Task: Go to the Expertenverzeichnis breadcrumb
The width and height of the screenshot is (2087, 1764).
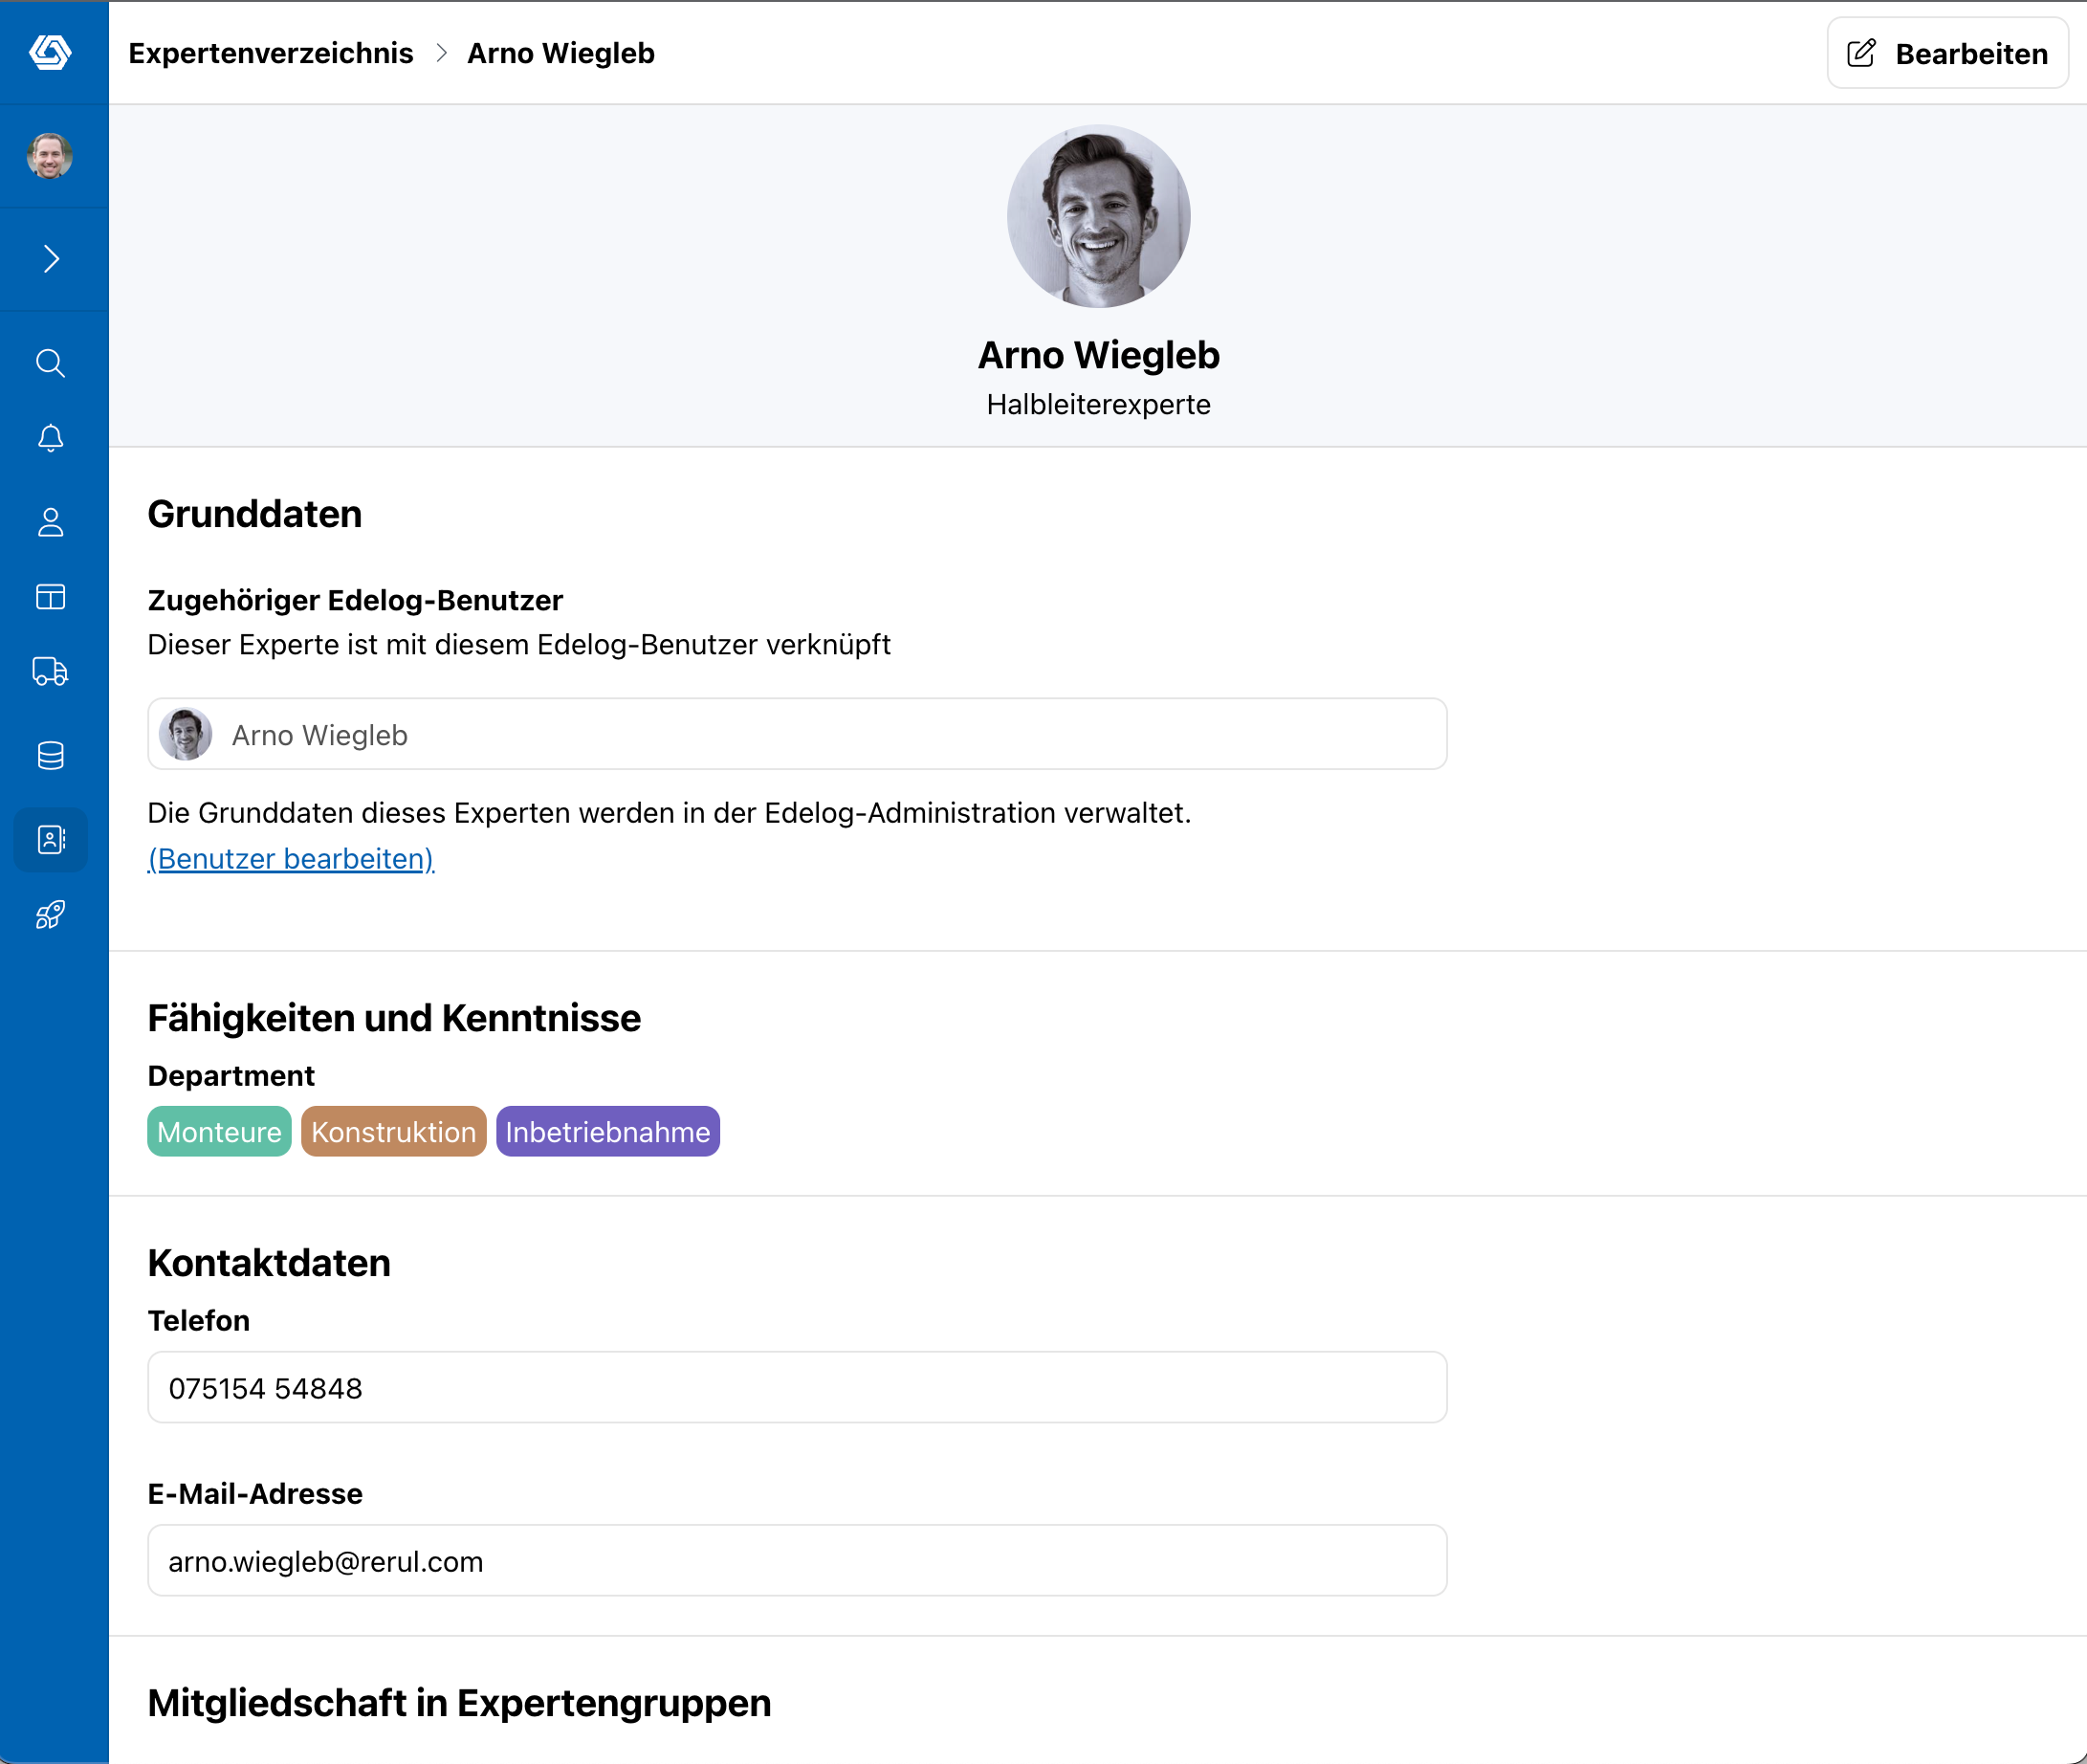Action: 271,53
